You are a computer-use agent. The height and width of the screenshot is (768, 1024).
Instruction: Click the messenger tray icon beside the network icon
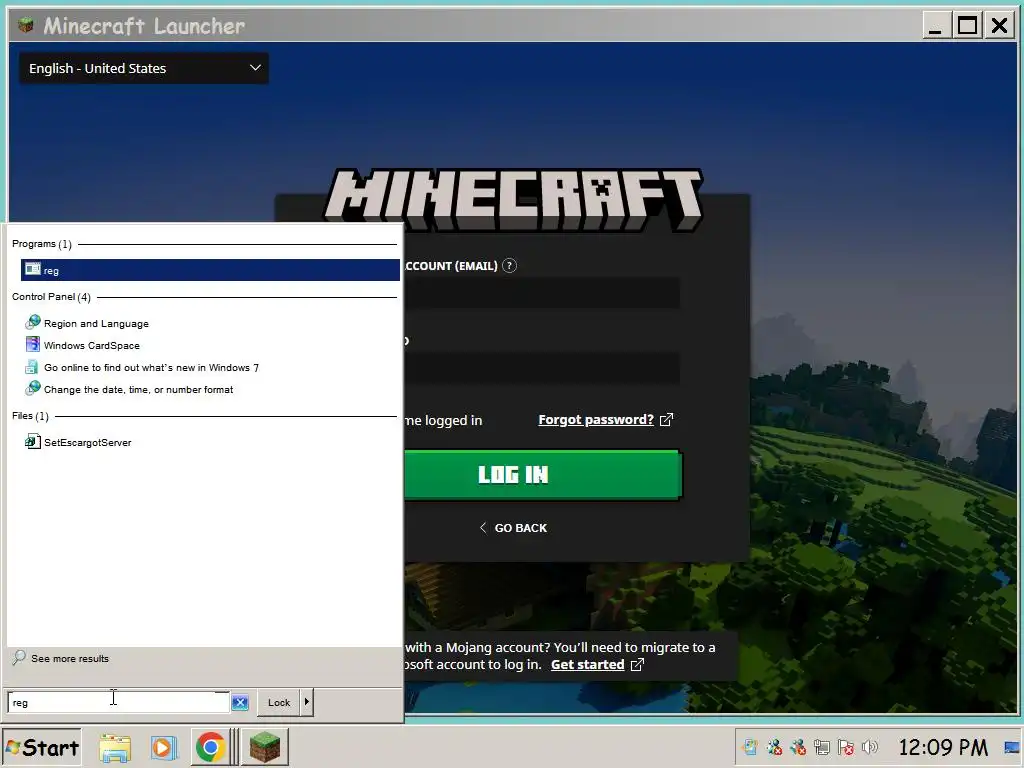point(798,747)
